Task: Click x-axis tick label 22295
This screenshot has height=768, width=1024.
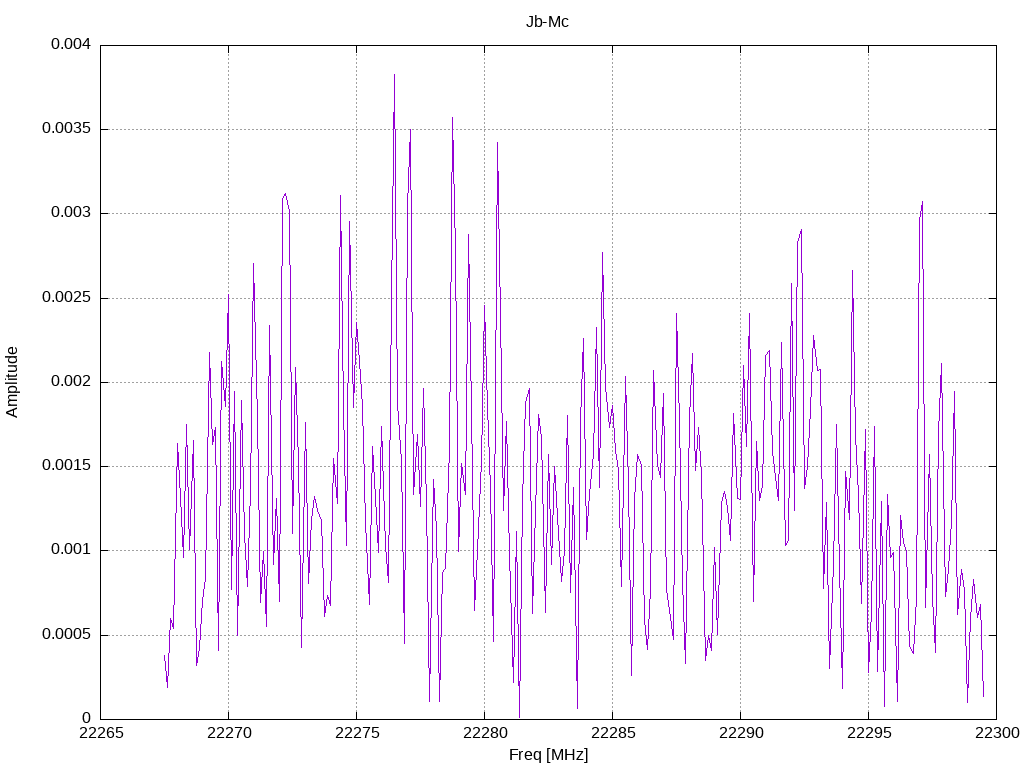Action: tap(869, 733)
